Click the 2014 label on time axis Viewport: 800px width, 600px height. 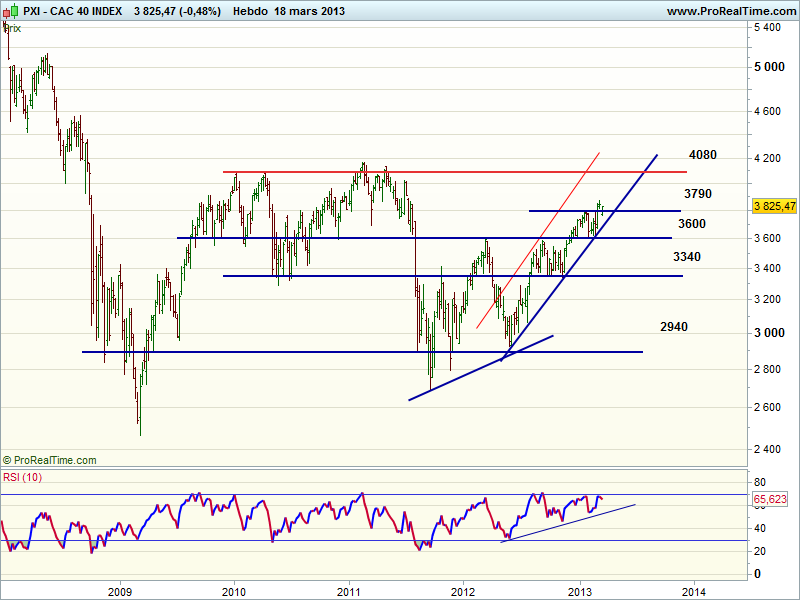point(690,590)
